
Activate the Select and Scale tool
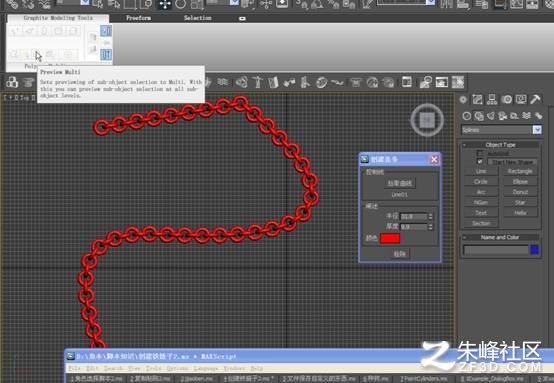[x=196, y=4]
